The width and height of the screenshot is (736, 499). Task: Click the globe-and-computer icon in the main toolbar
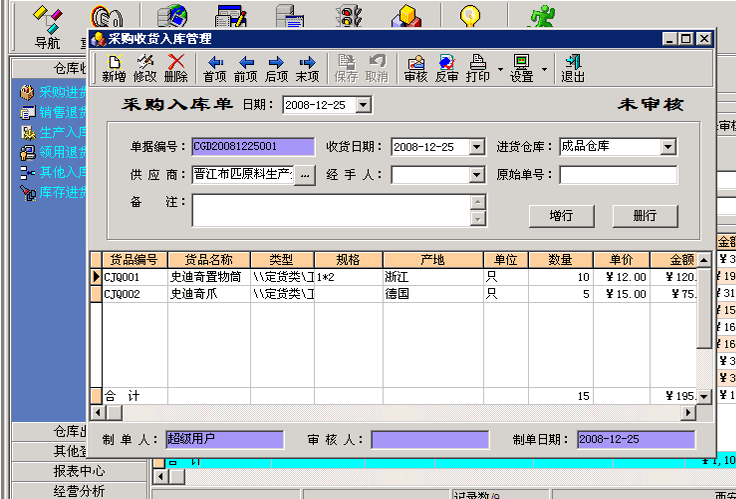click(172, 15)
